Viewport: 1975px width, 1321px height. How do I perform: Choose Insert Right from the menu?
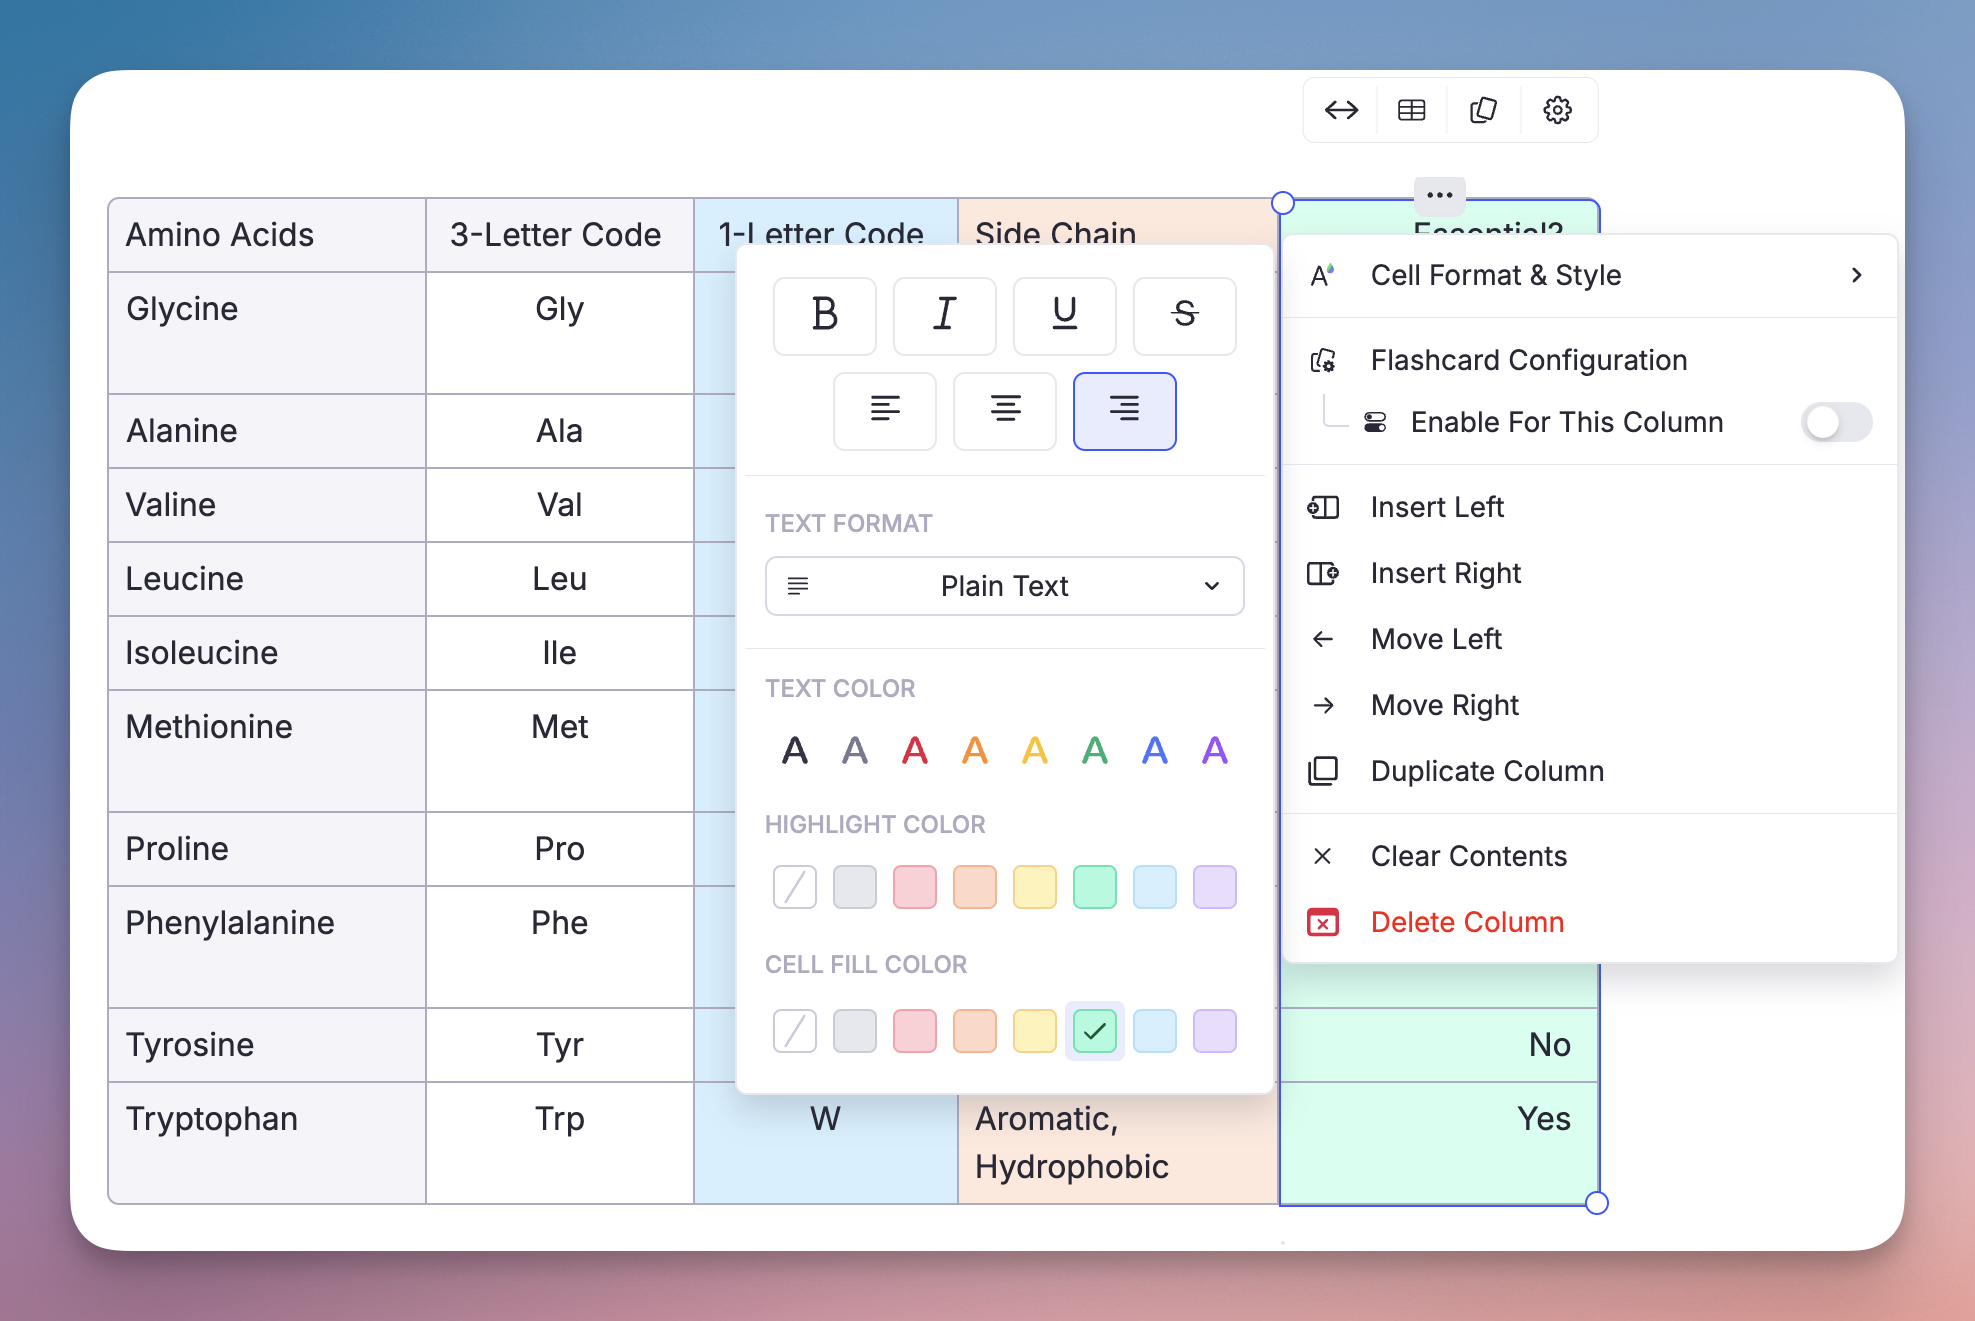tap(1445, 573)
